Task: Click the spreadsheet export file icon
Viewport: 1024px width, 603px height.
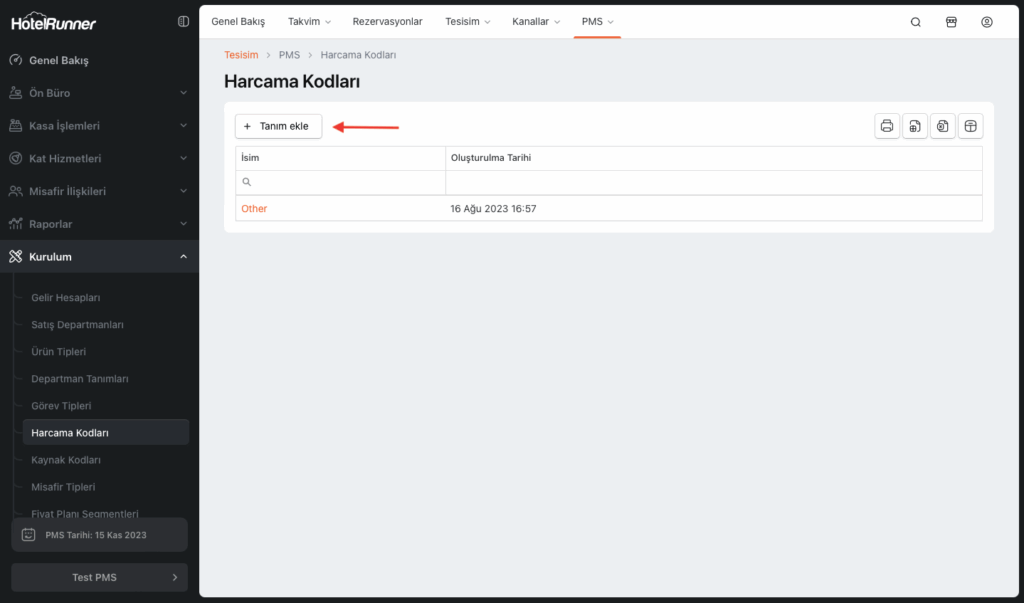Action: click(914, 126)
